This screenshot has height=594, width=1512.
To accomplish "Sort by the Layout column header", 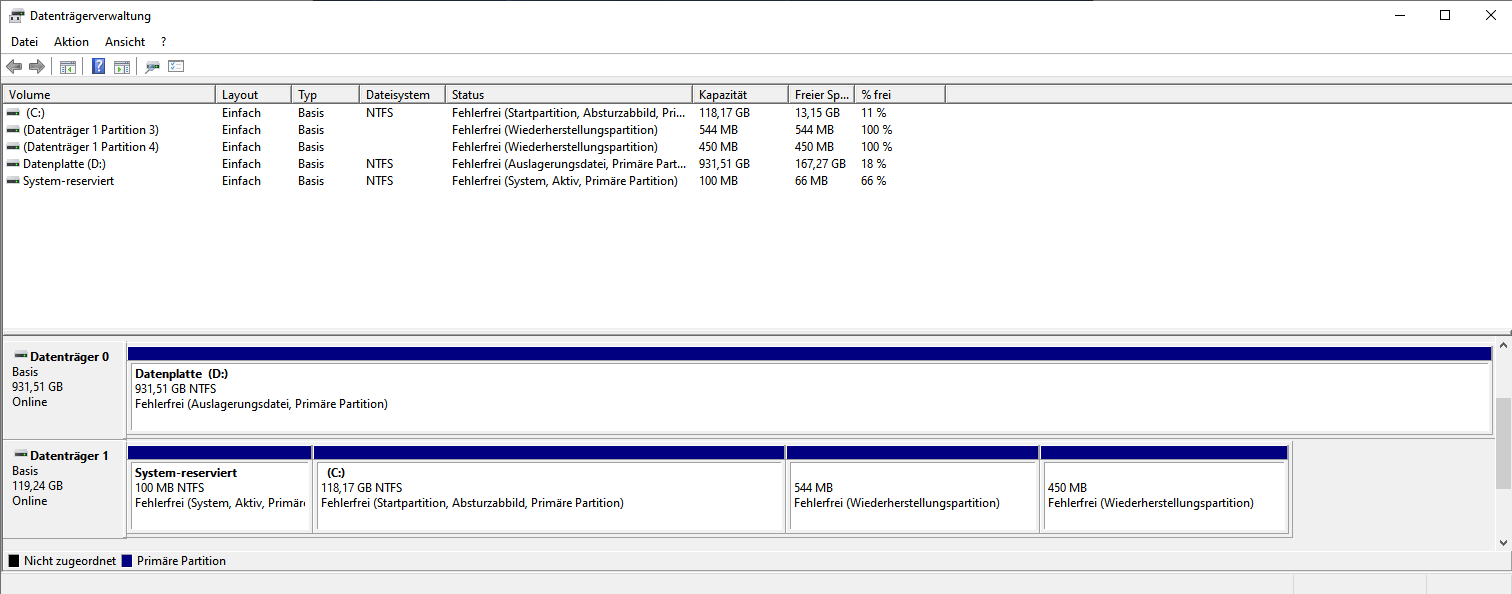I will click(254, 95).
